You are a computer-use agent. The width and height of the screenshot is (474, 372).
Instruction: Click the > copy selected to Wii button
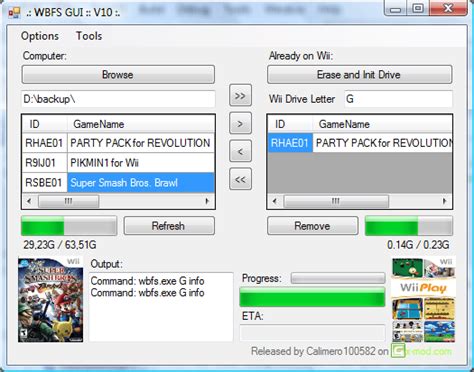240,124
